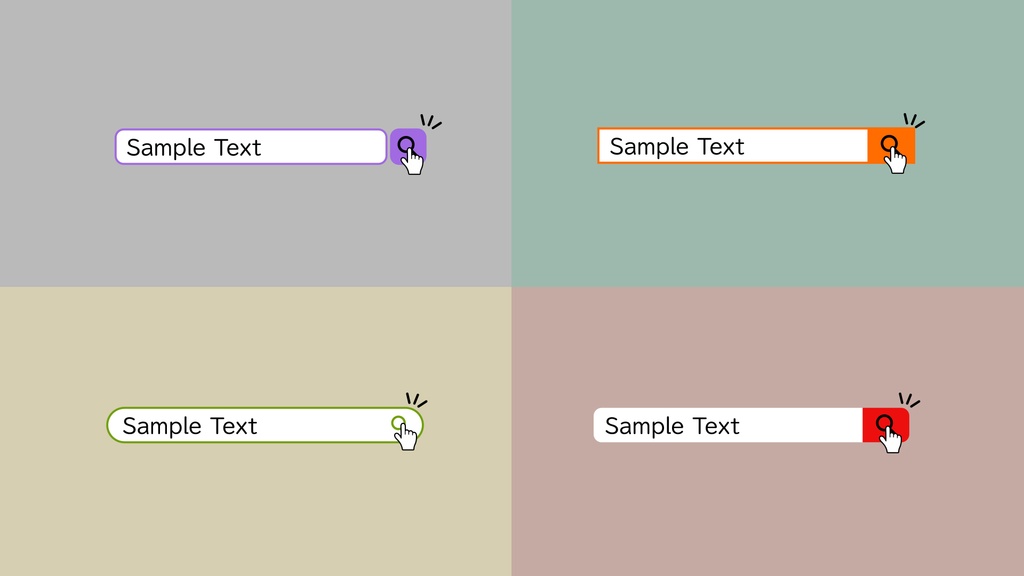The image size is (1024, 576).
Task: Click inside the purple-bordered search field
Action: point(250,147)
